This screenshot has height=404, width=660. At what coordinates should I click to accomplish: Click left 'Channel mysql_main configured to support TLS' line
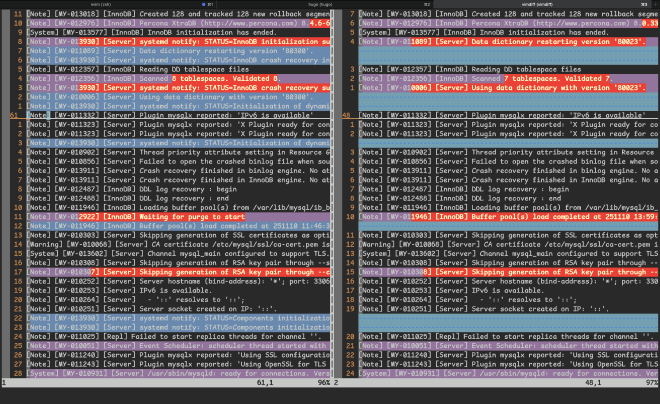(178, 254)
